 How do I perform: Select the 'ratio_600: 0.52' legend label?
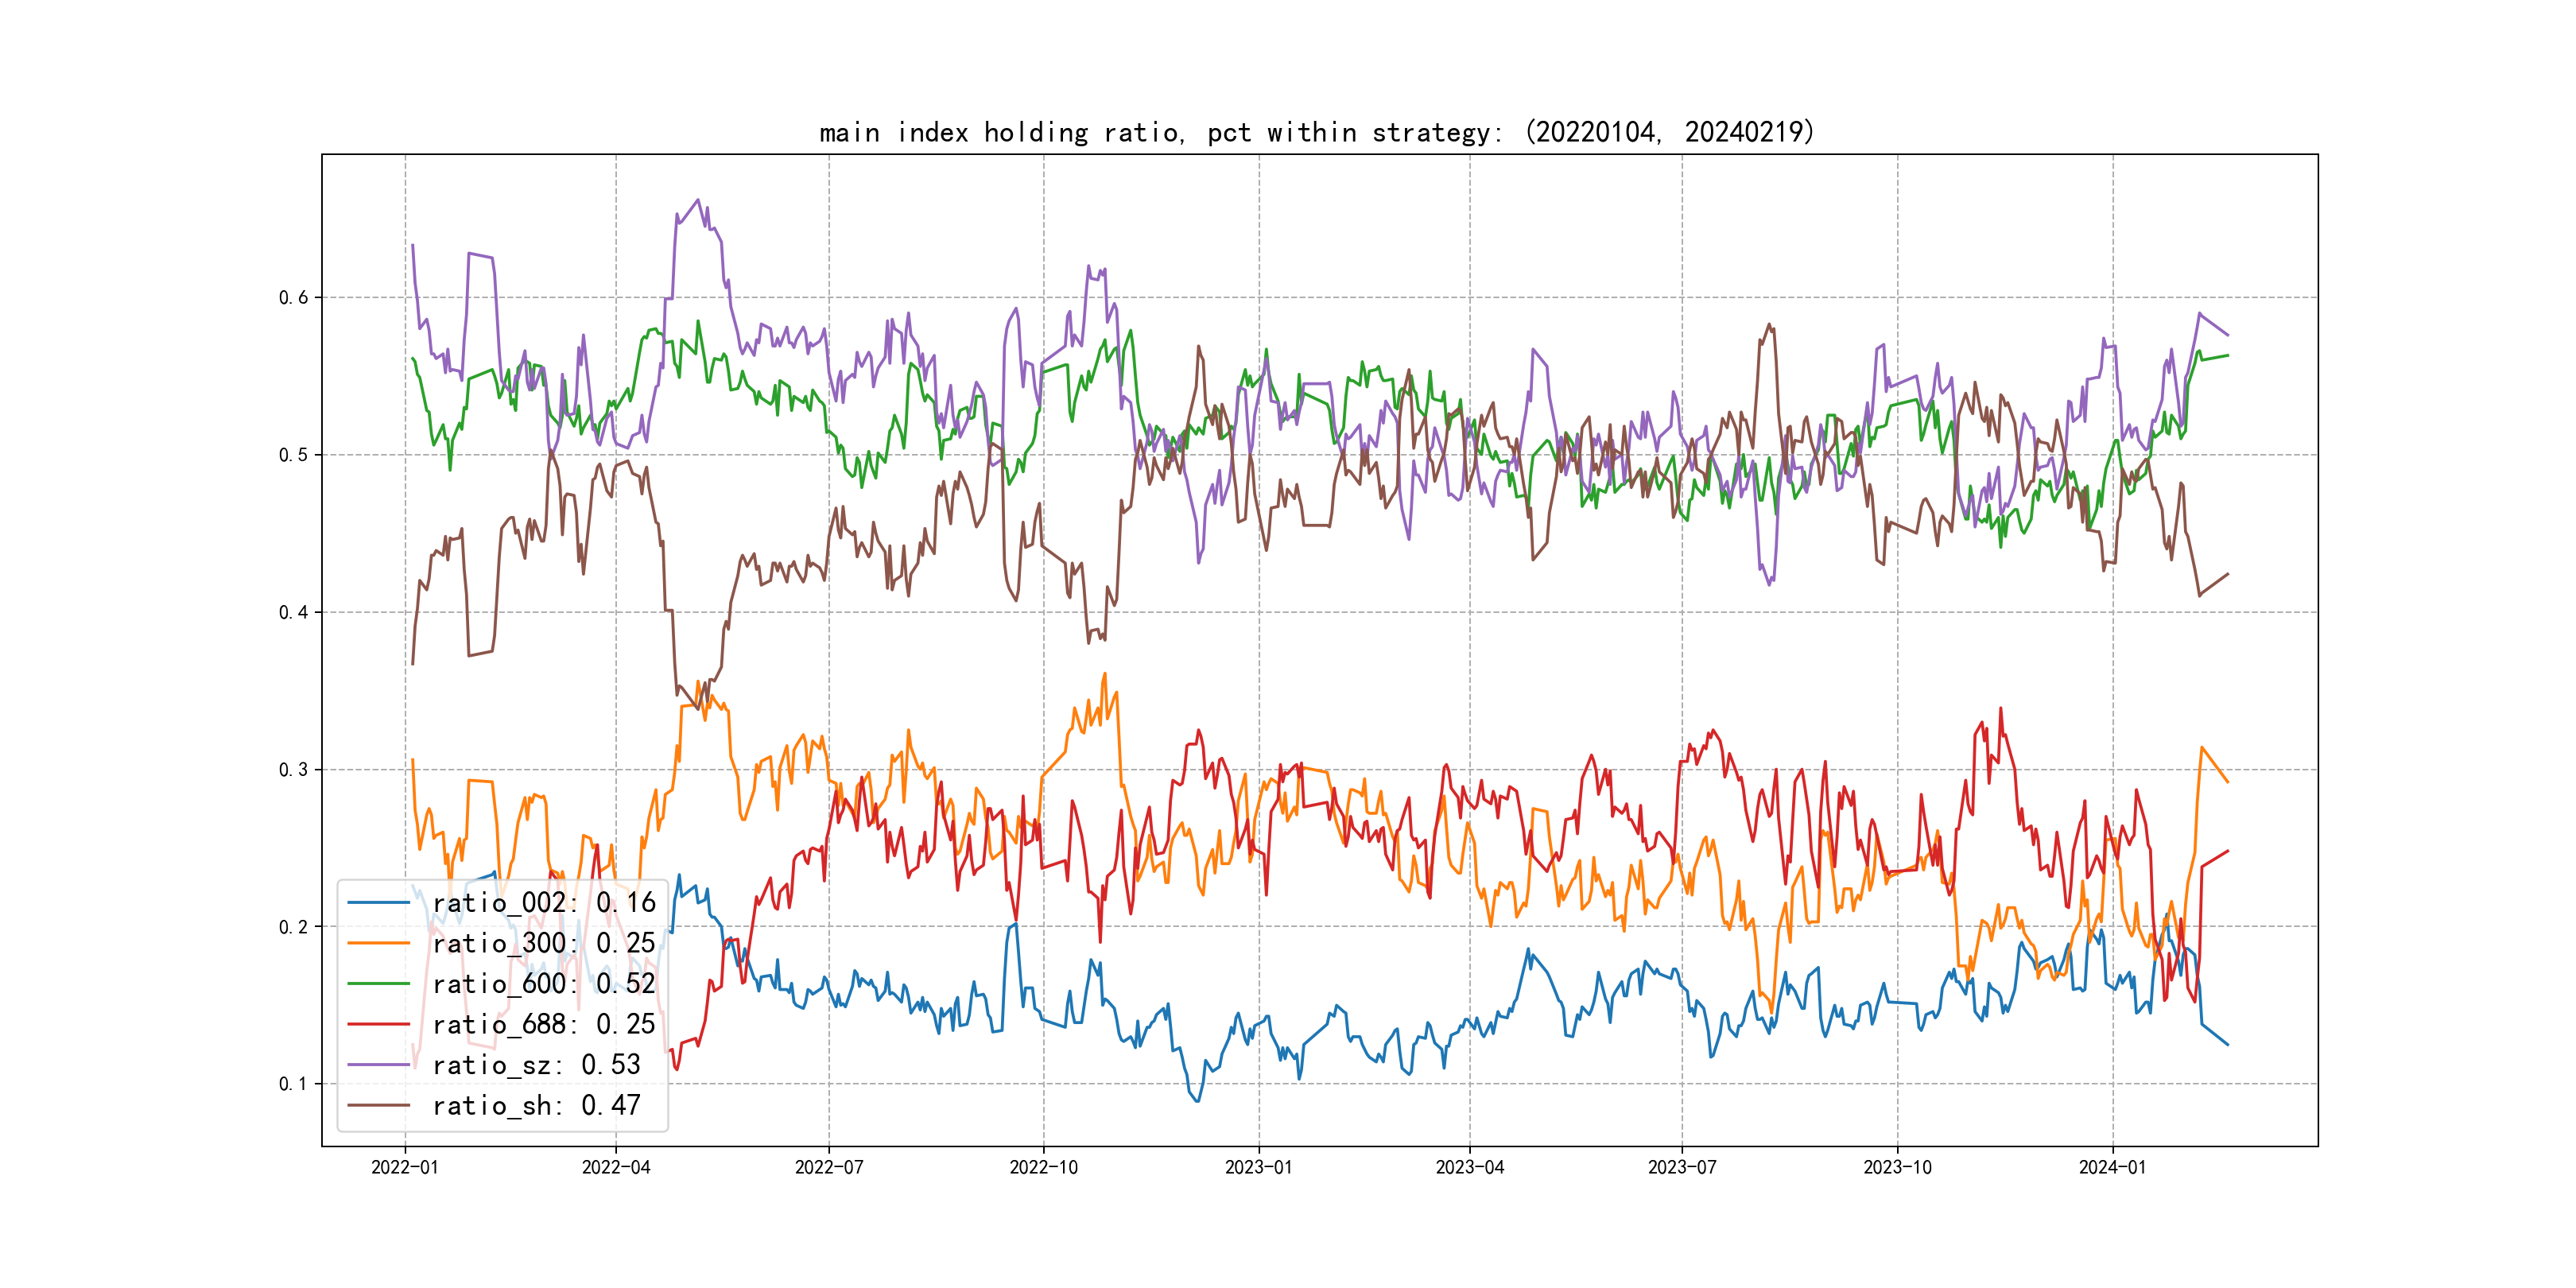pyautogui.click(x=543, y=984)
